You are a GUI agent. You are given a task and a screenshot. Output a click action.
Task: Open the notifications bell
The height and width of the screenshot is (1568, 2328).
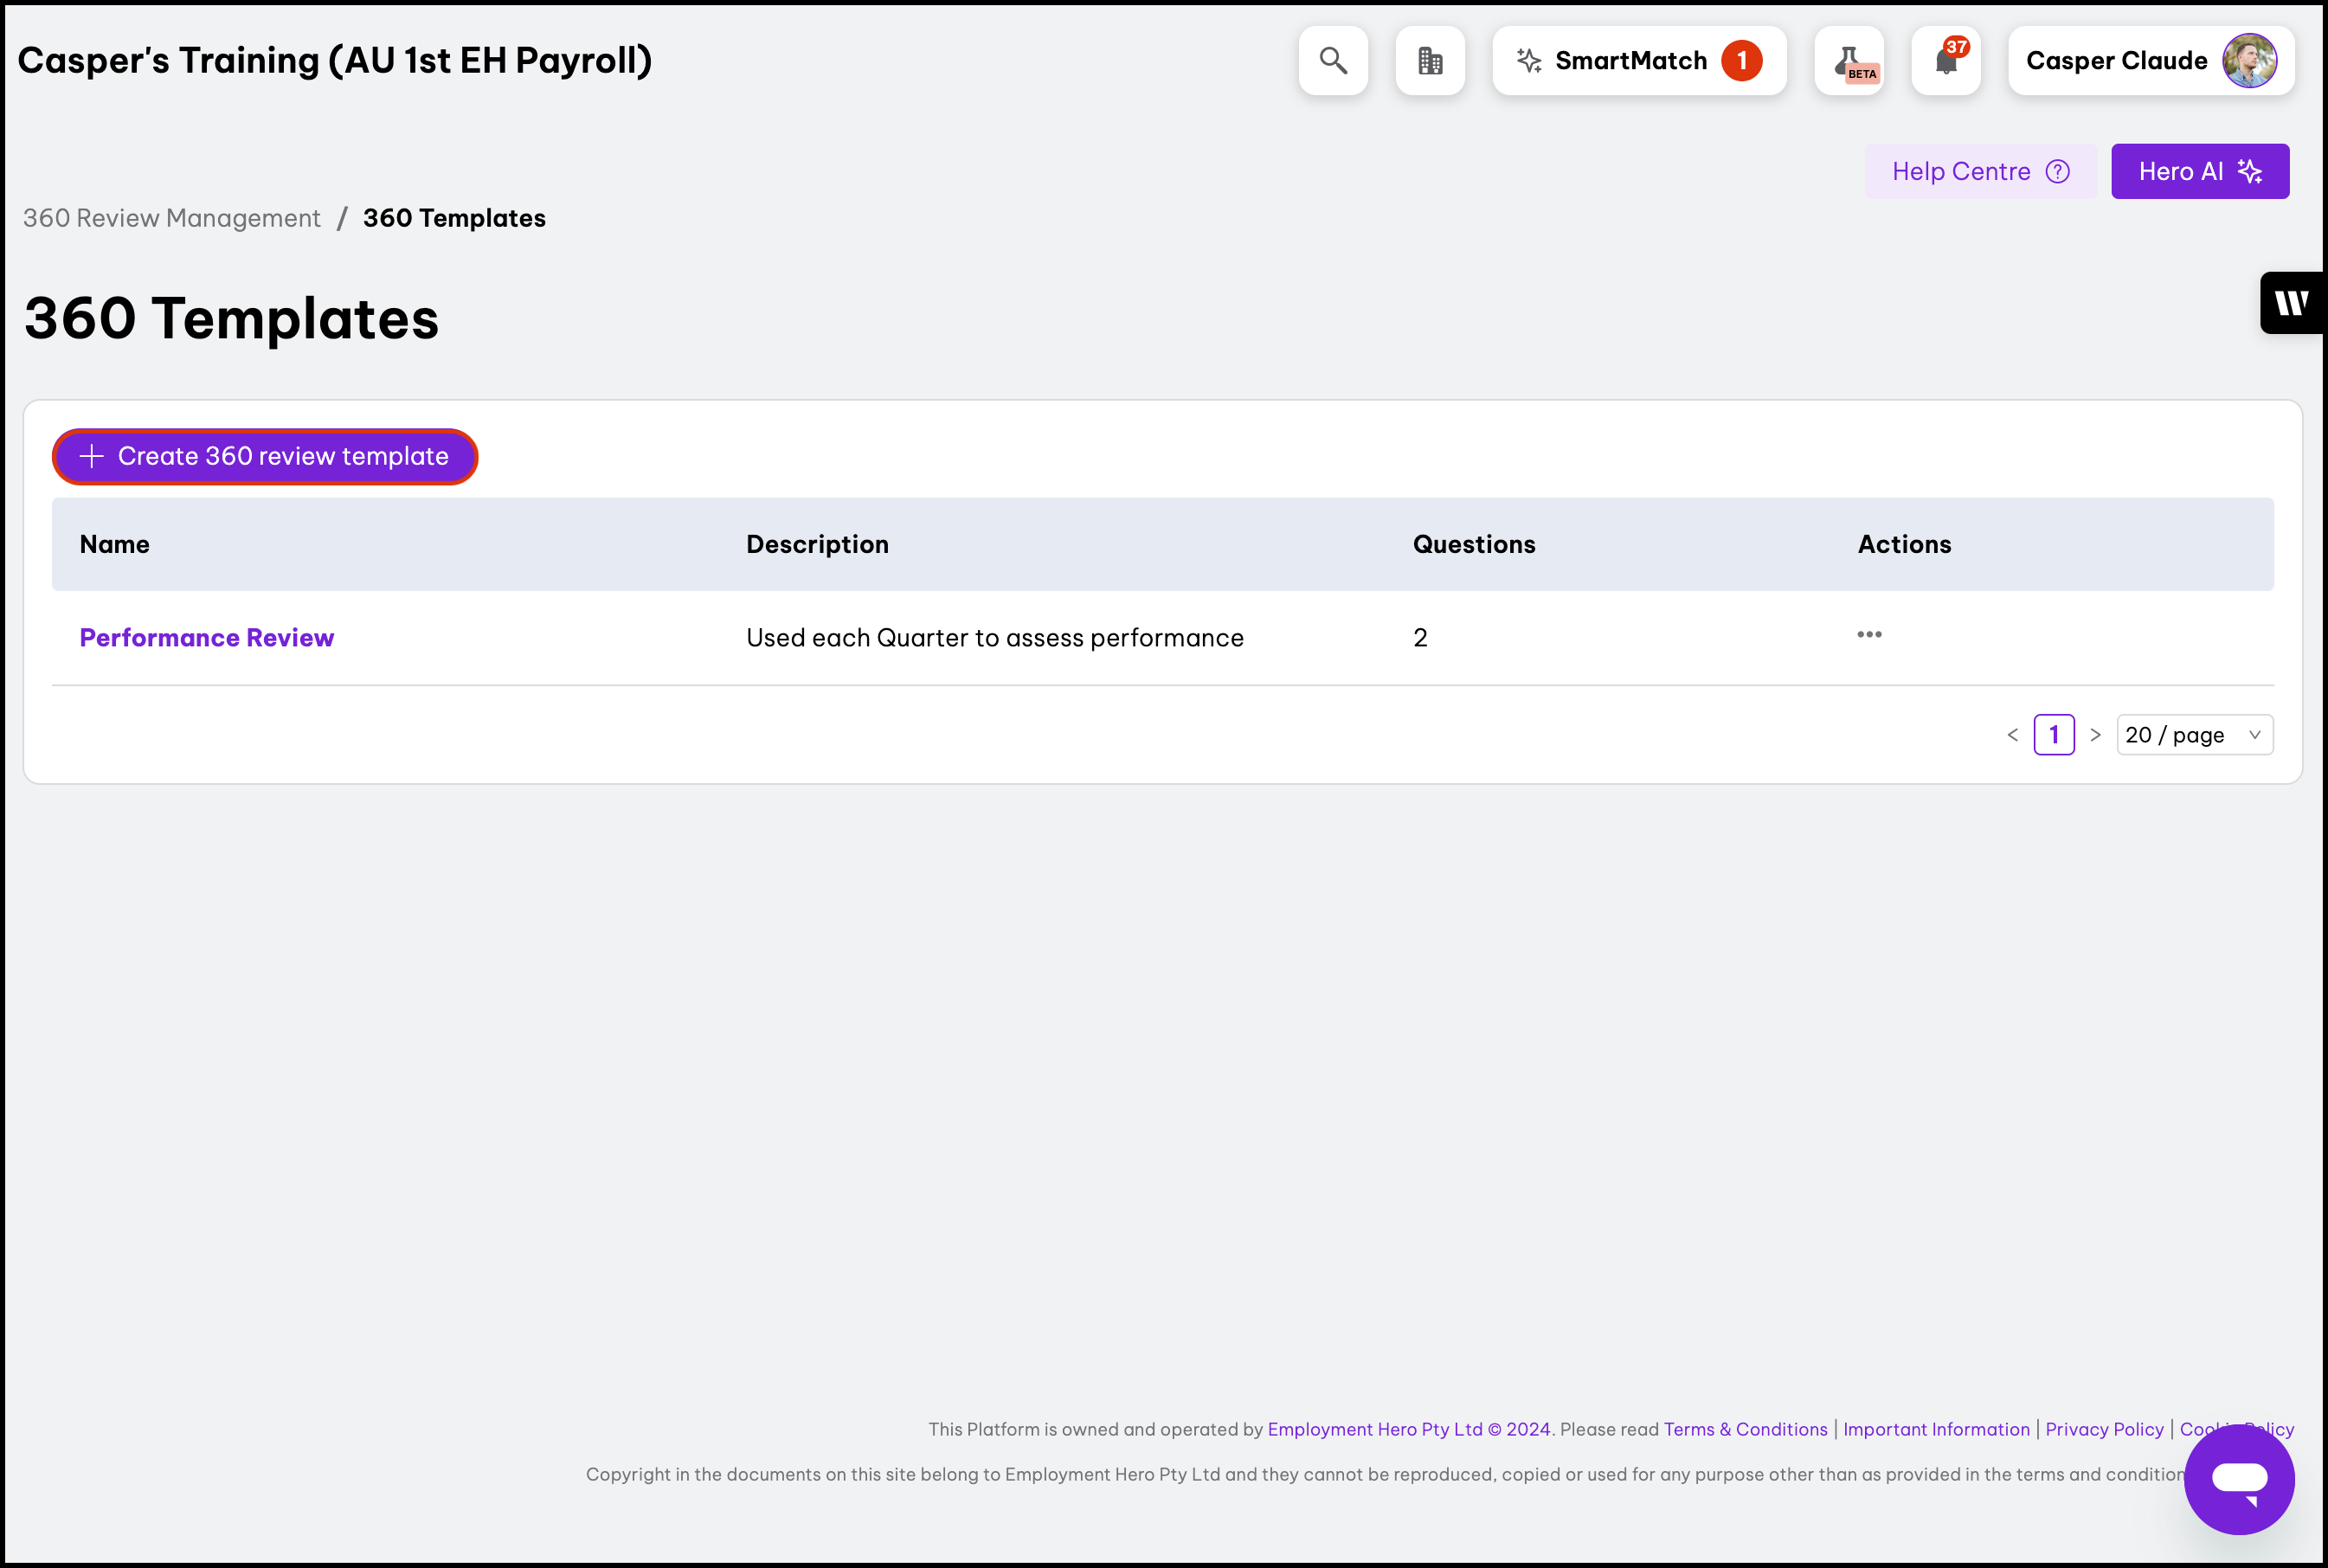point(1945,61)
